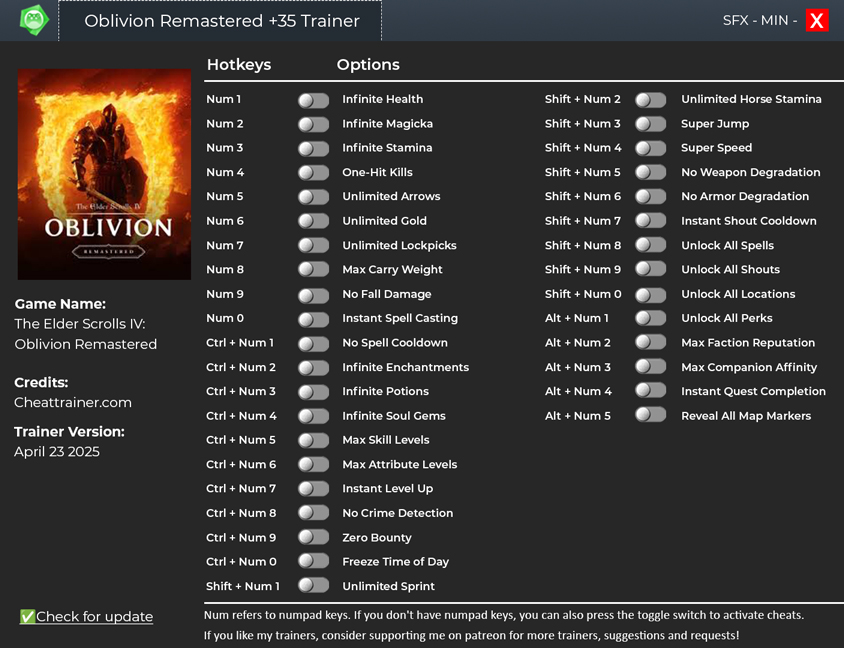Switch on Zero Bounty toggle
Viewport: 844px width, 648px height.
[x=313, y=537]
